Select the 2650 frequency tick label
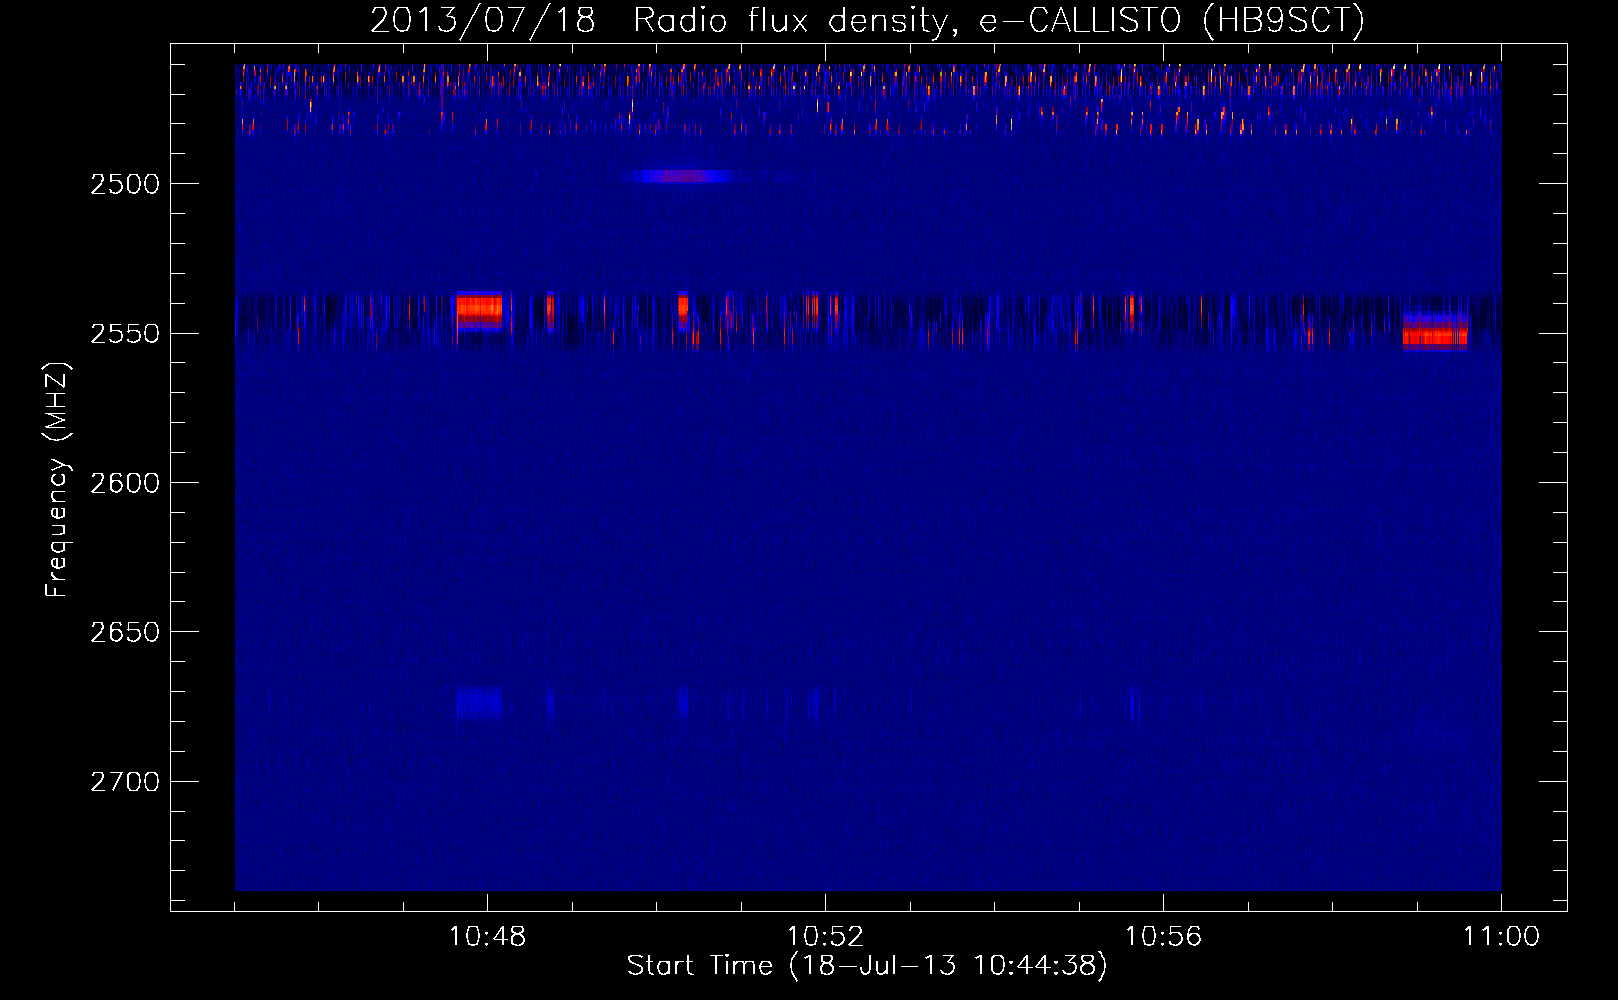Viewport: 1618px width, 1000px height. pos(124,632)
